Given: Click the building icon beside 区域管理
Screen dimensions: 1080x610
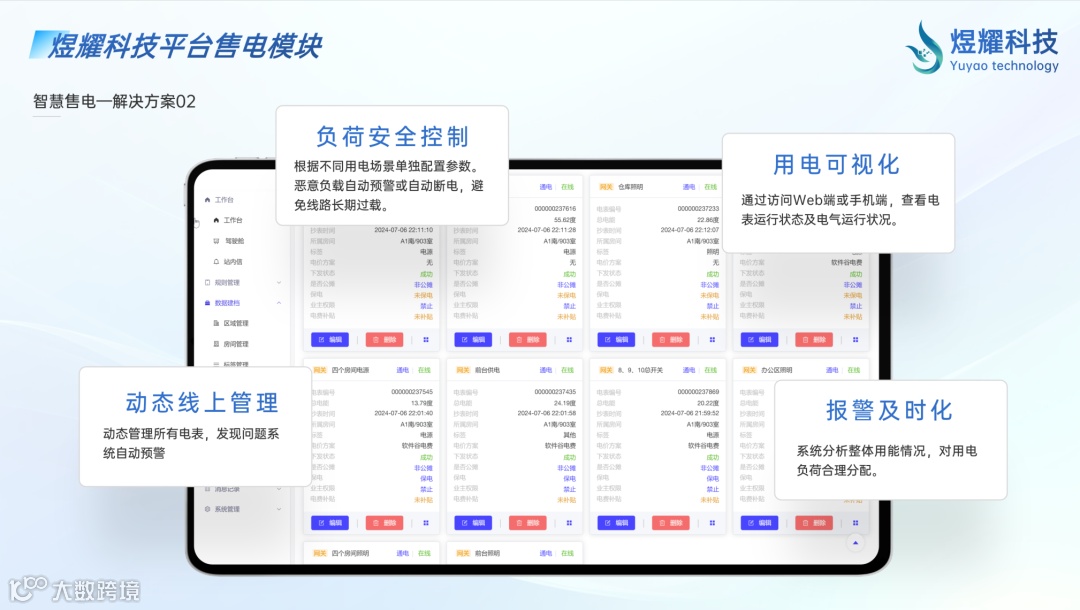Looking at the screenshot, I should pos(216,323).
